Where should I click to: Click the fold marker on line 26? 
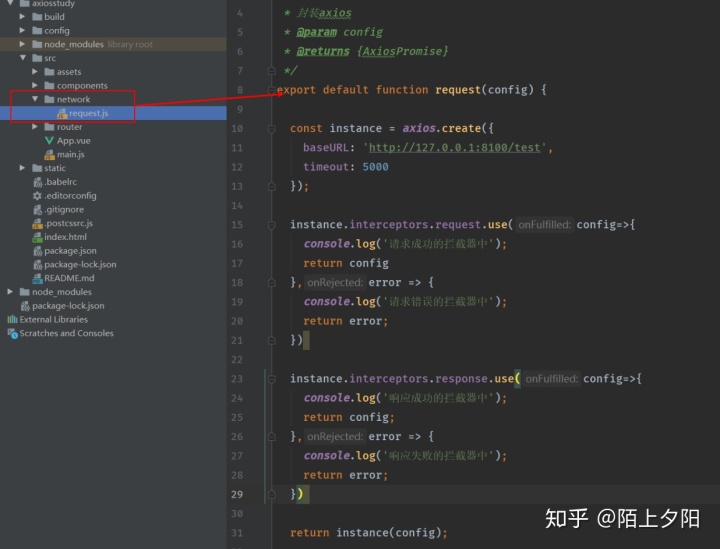pos(271,437)
